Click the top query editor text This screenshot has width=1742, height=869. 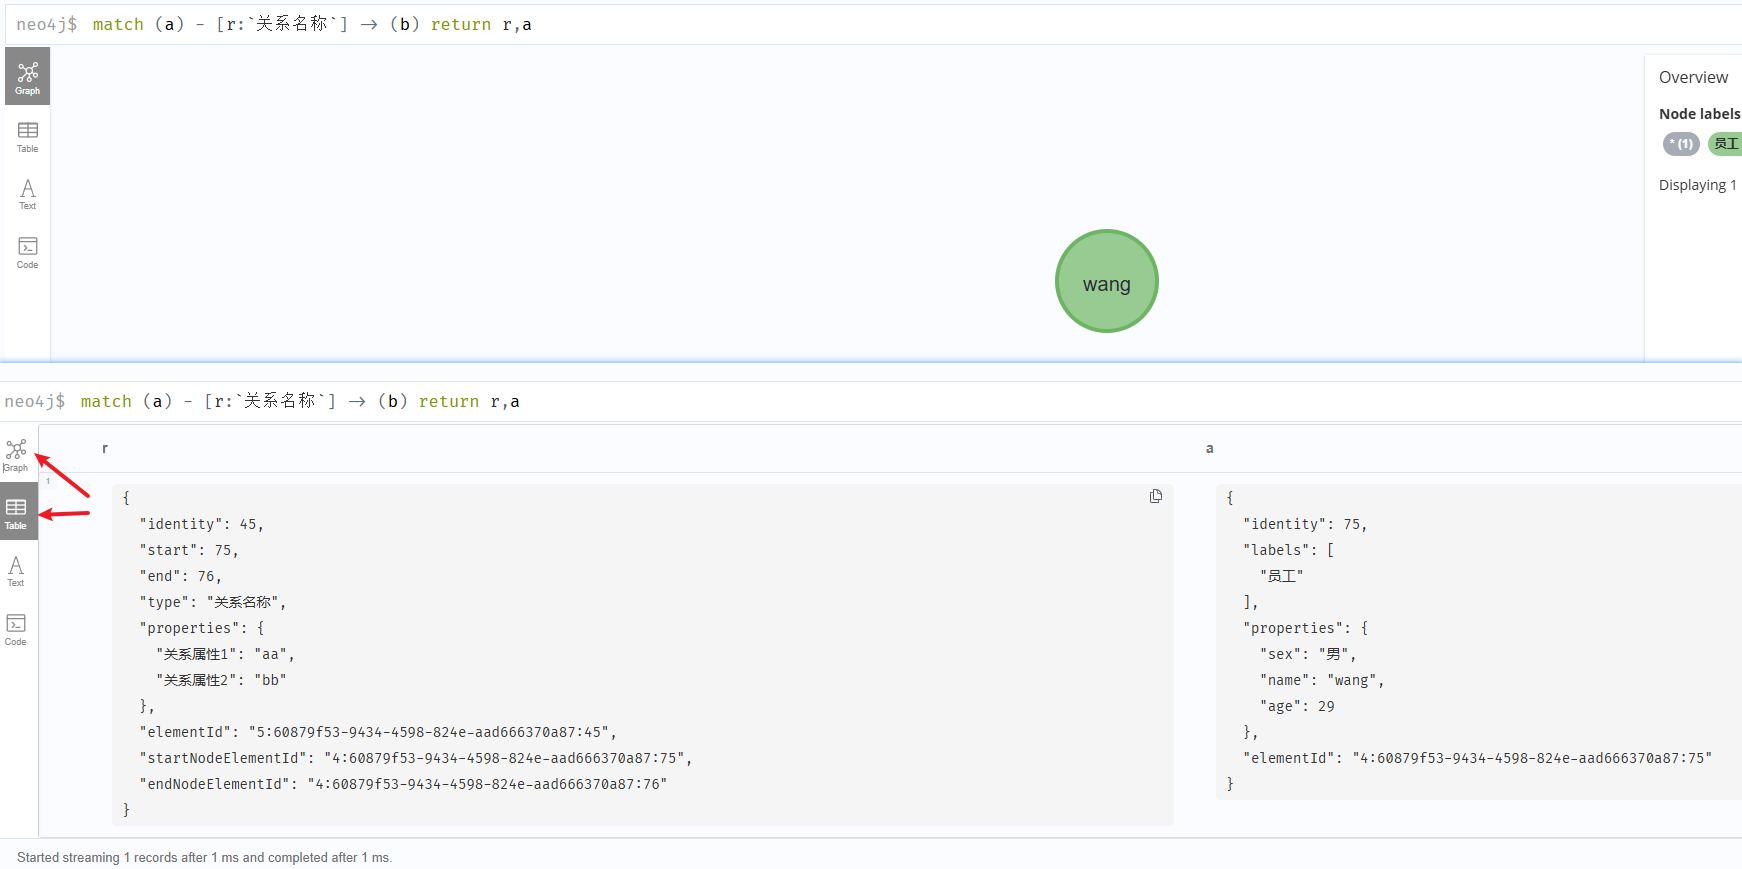tap(312, 24)
